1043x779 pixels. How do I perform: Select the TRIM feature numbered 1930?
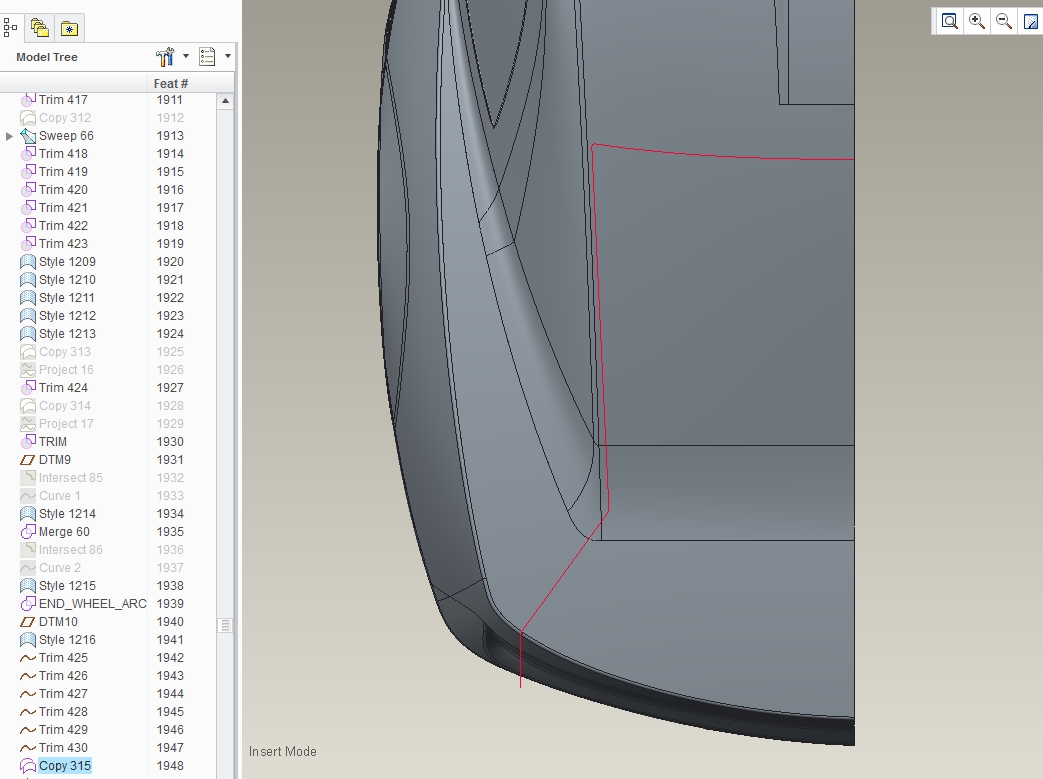[53, 442]
